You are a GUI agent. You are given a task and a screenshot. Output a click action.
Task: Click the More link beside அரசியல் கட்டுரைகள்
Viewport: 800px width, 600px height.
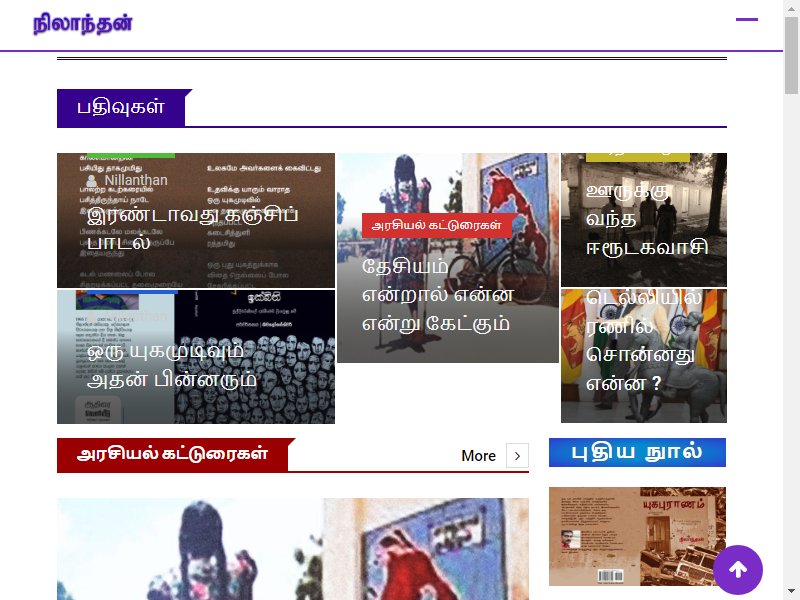(478, 456)
